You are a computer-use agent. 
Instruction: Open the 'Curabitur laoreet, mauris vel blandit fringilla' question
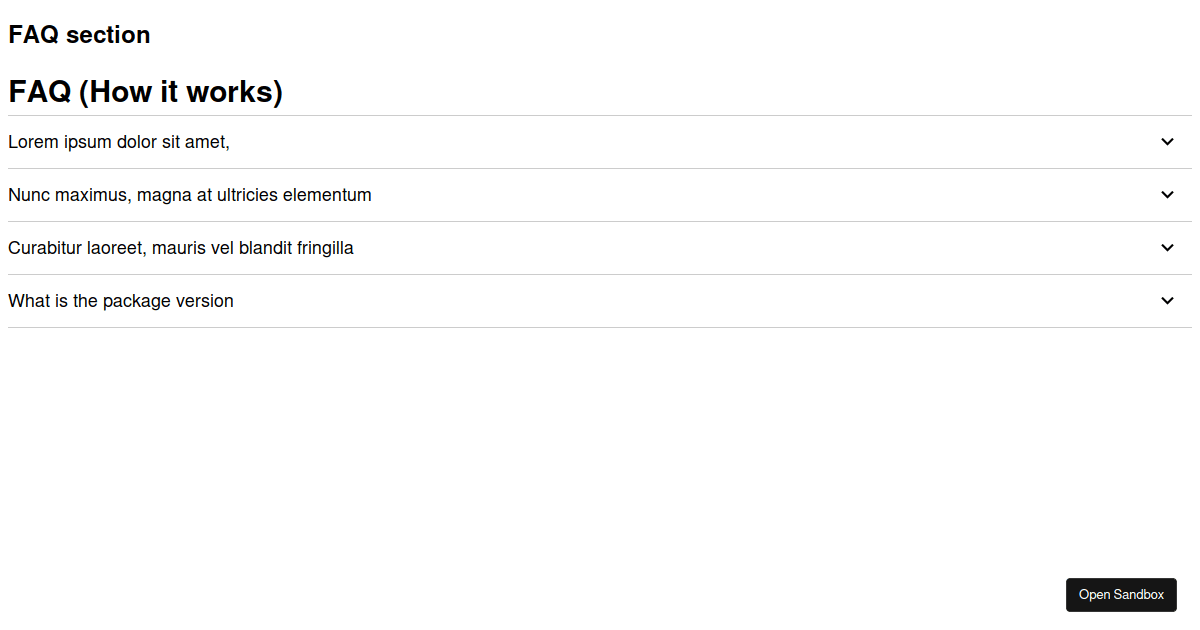180,247
